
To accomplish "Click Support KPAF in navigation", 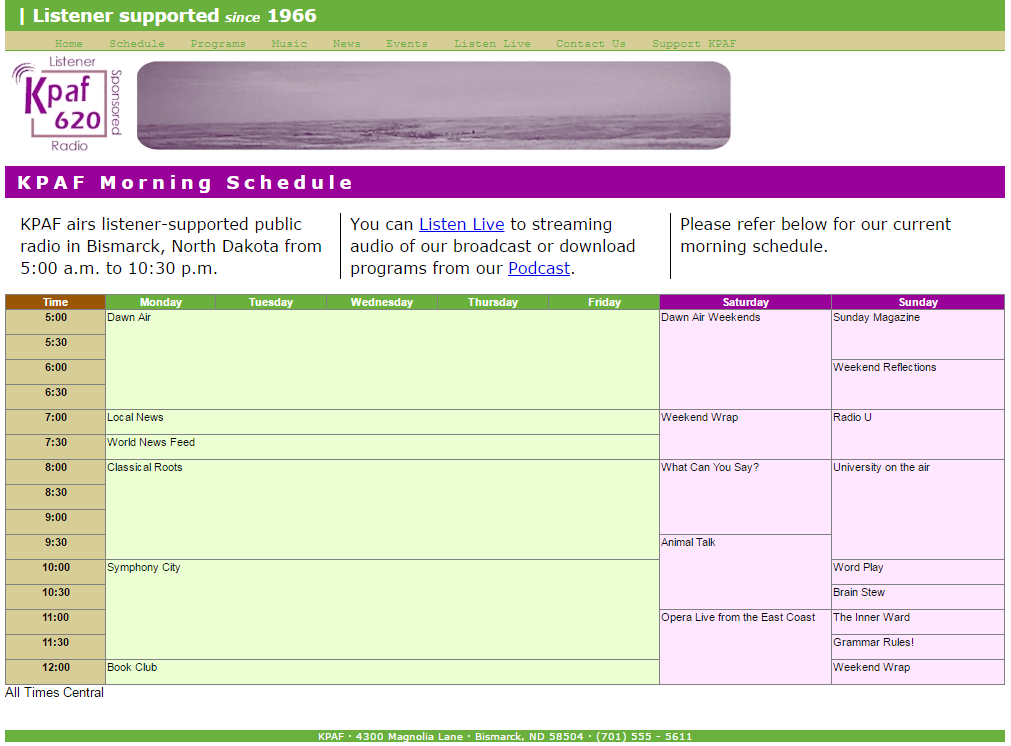I will 694,43.
